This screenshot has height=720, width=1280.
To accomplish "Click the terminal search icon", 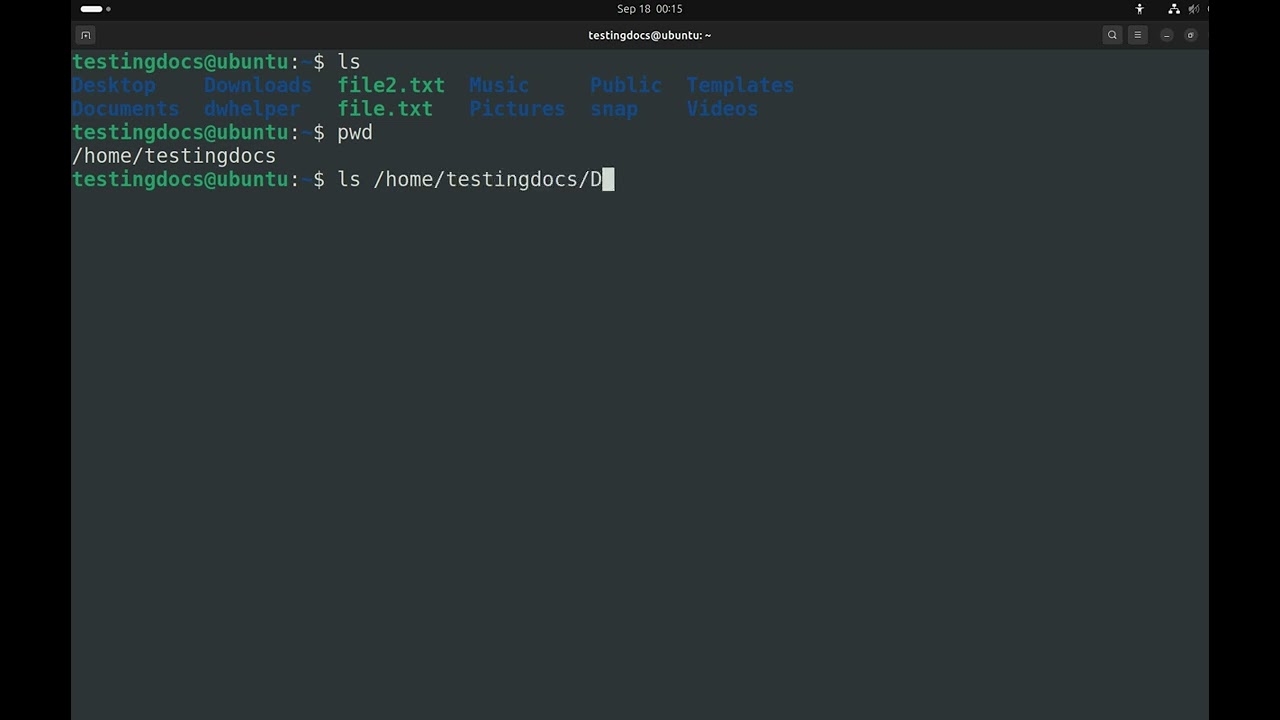I will point(1112,35).
